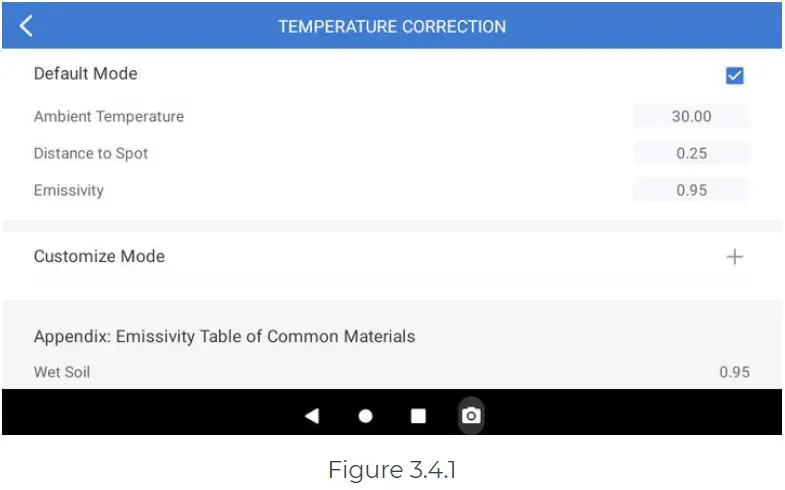Tap the Android back triangle button

pyautogui.click(x=312, y=416)
